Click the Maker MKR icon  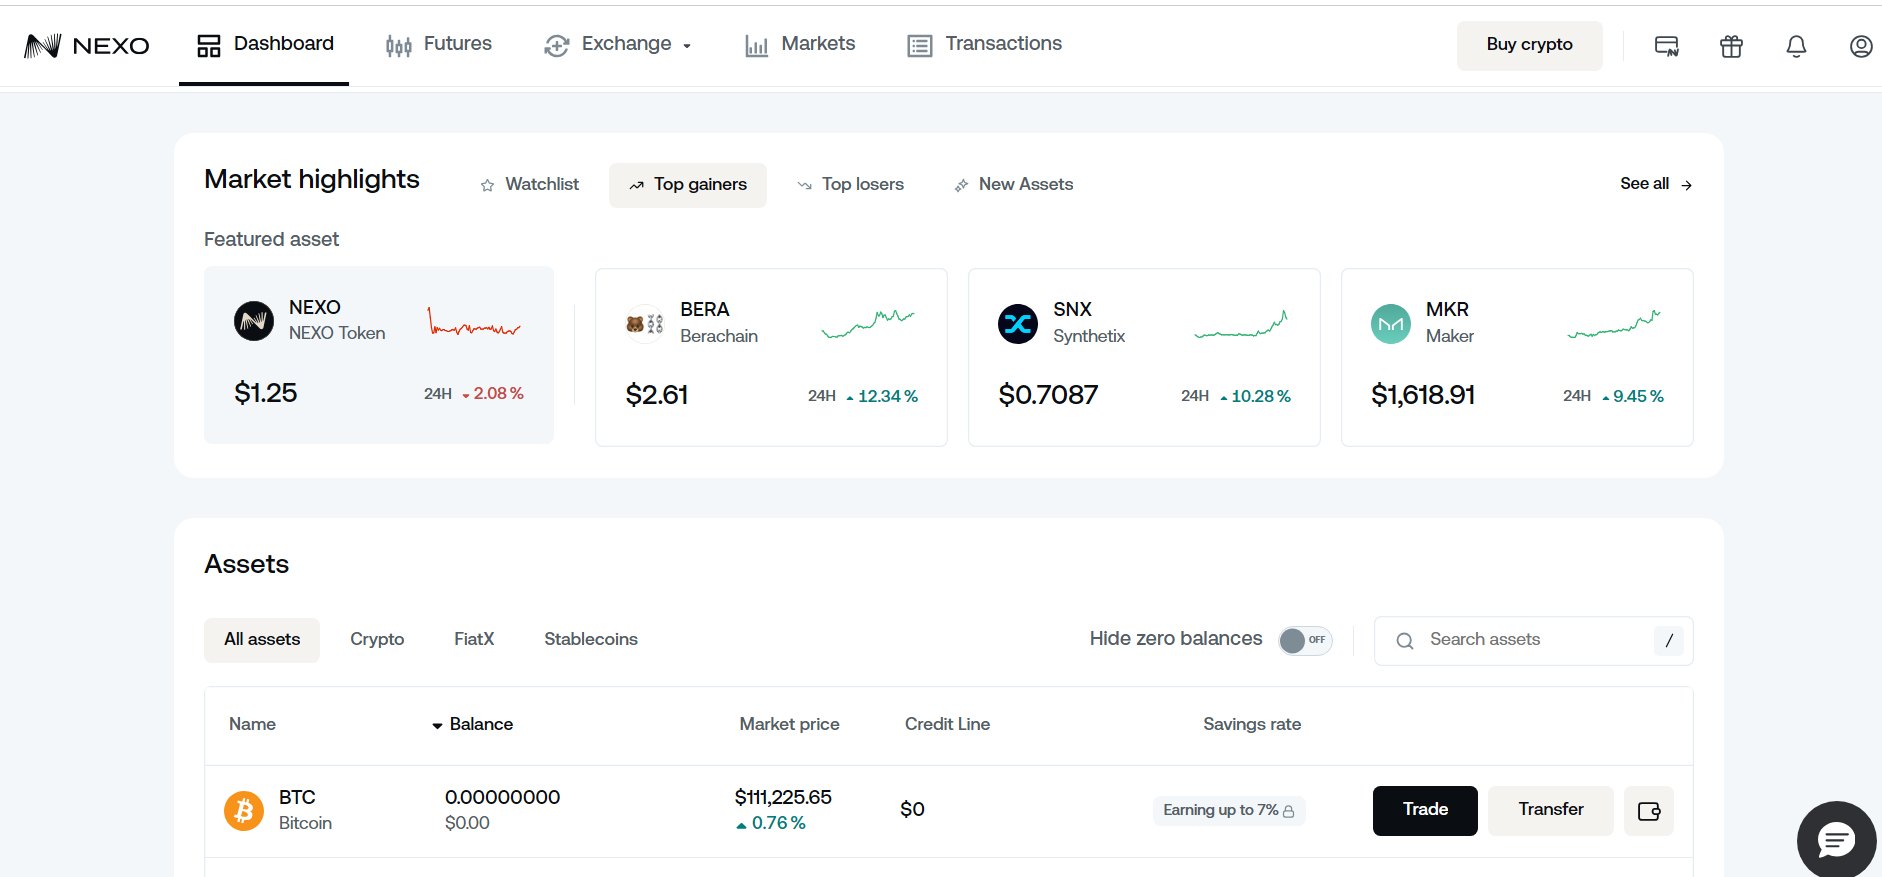click(1391, 324)
